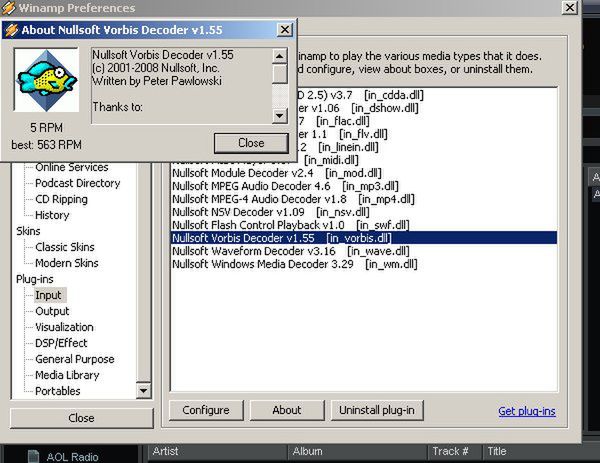This screenshot has height=463, width=600.
Task: Select Online Services in the preferences tree
Action: pyautogui.click(x=72, y=167)
